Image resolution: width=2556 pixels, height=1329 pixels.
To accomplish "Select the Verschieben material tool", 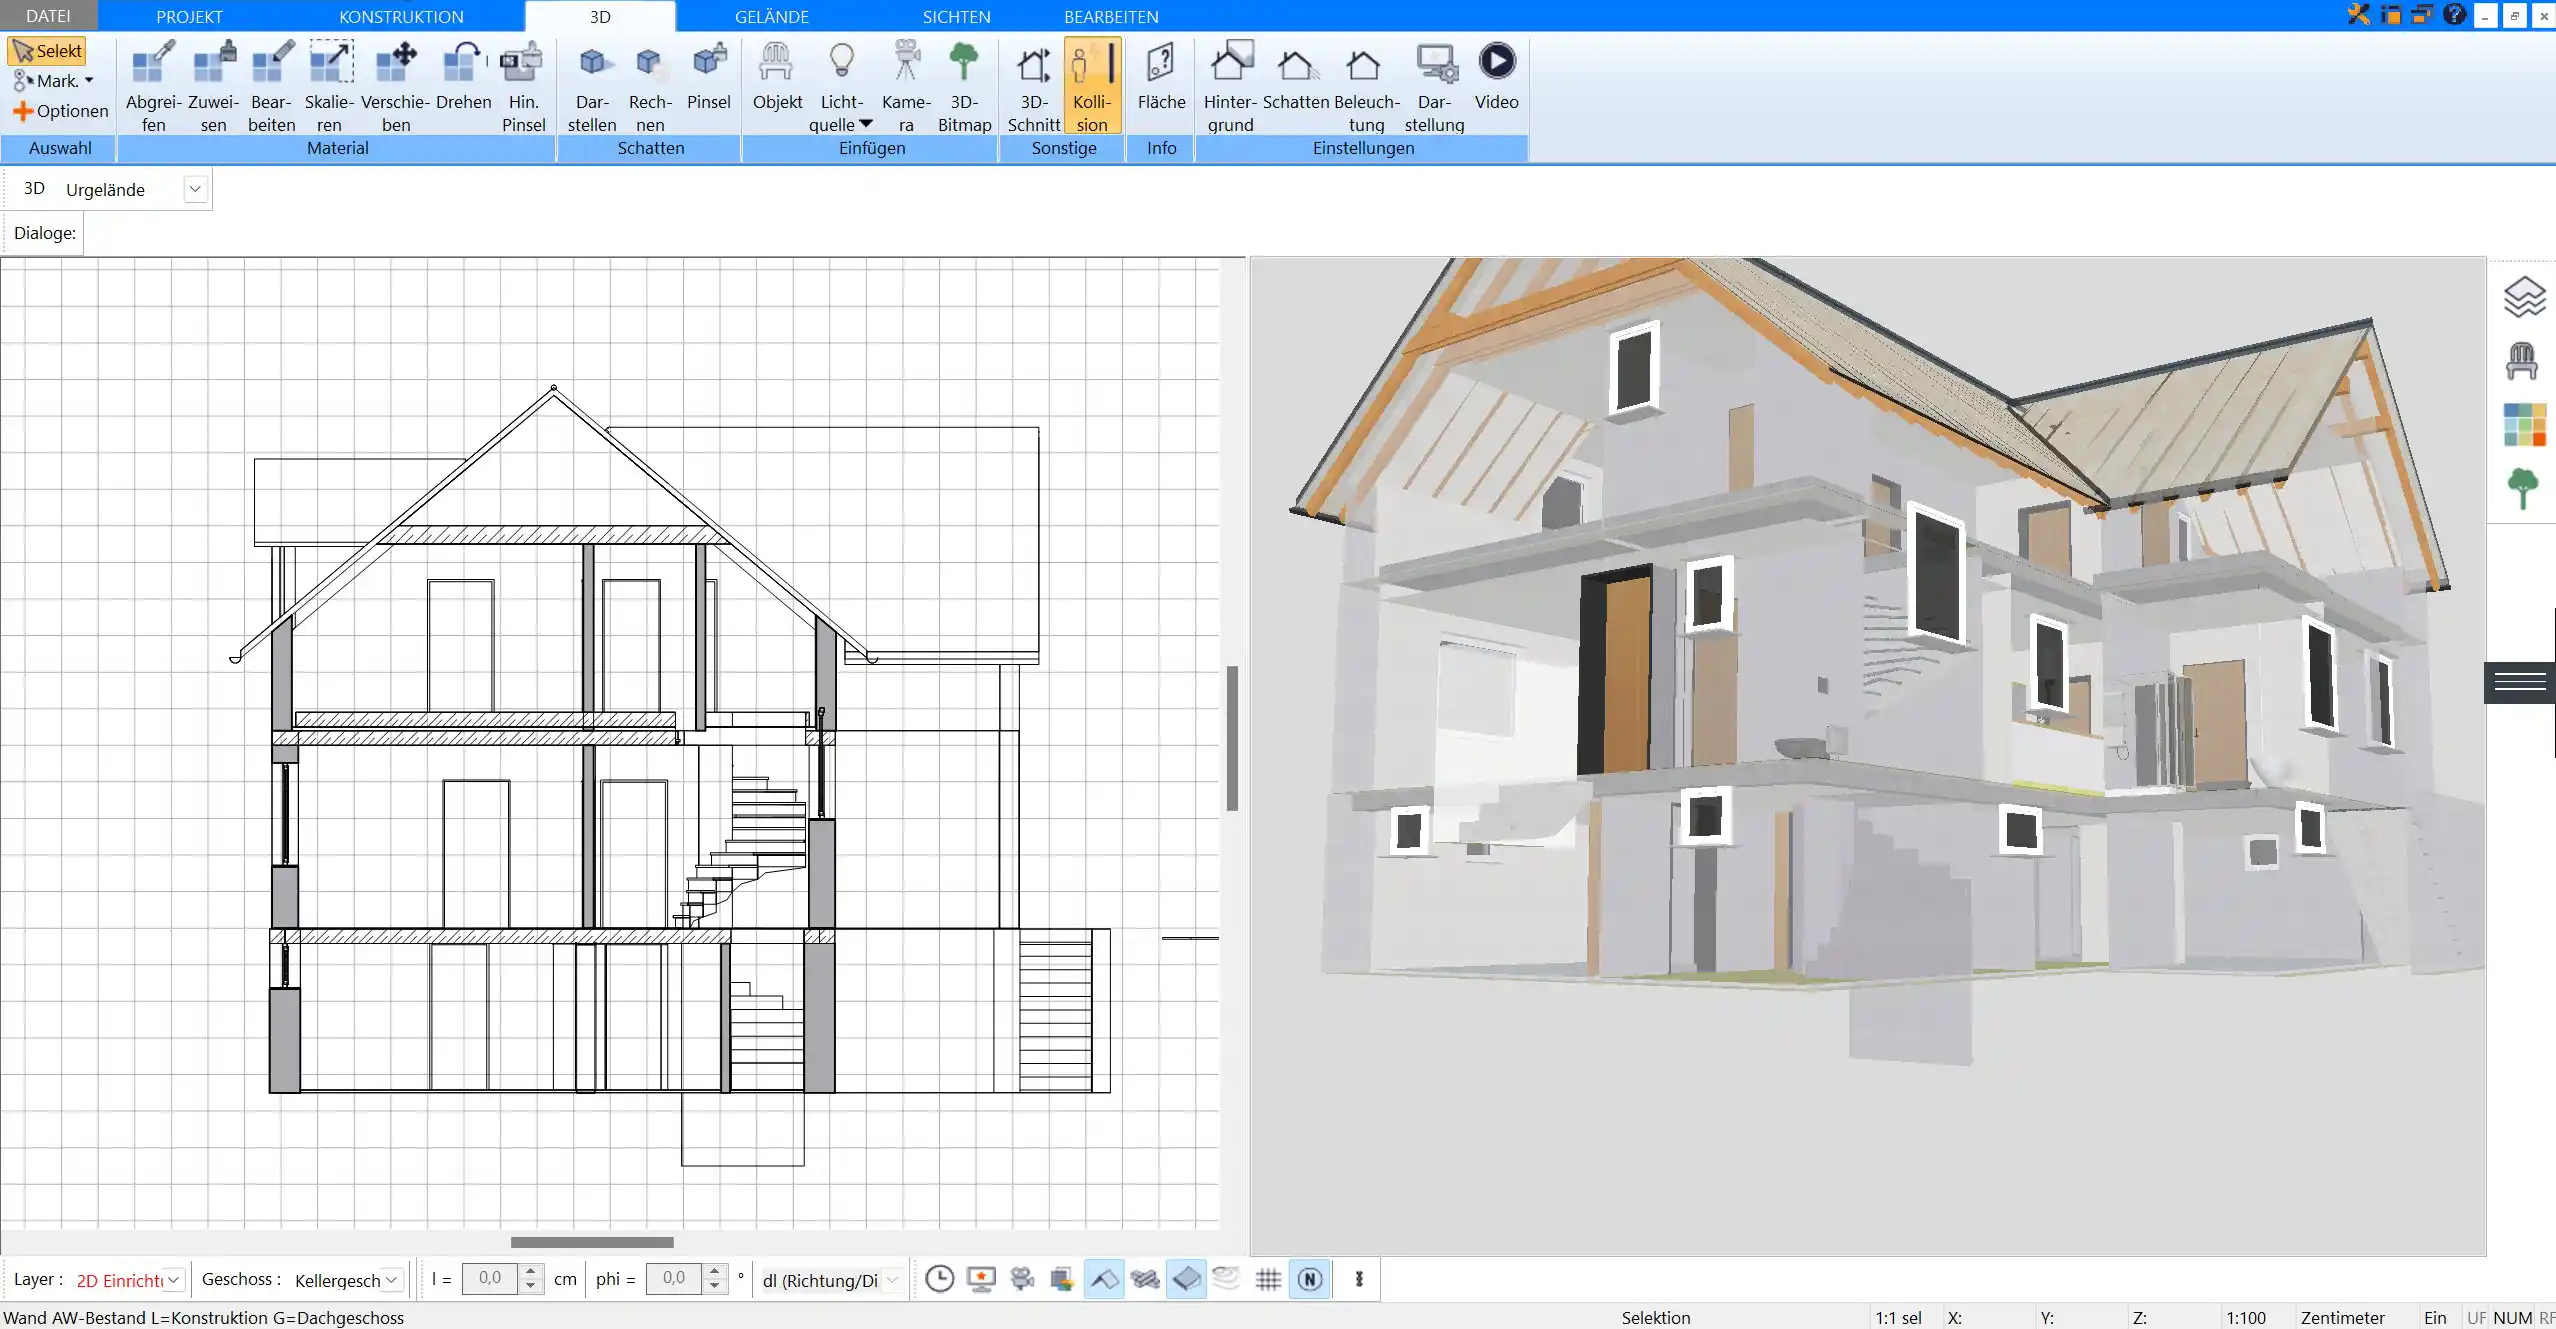I will point(396,86).
